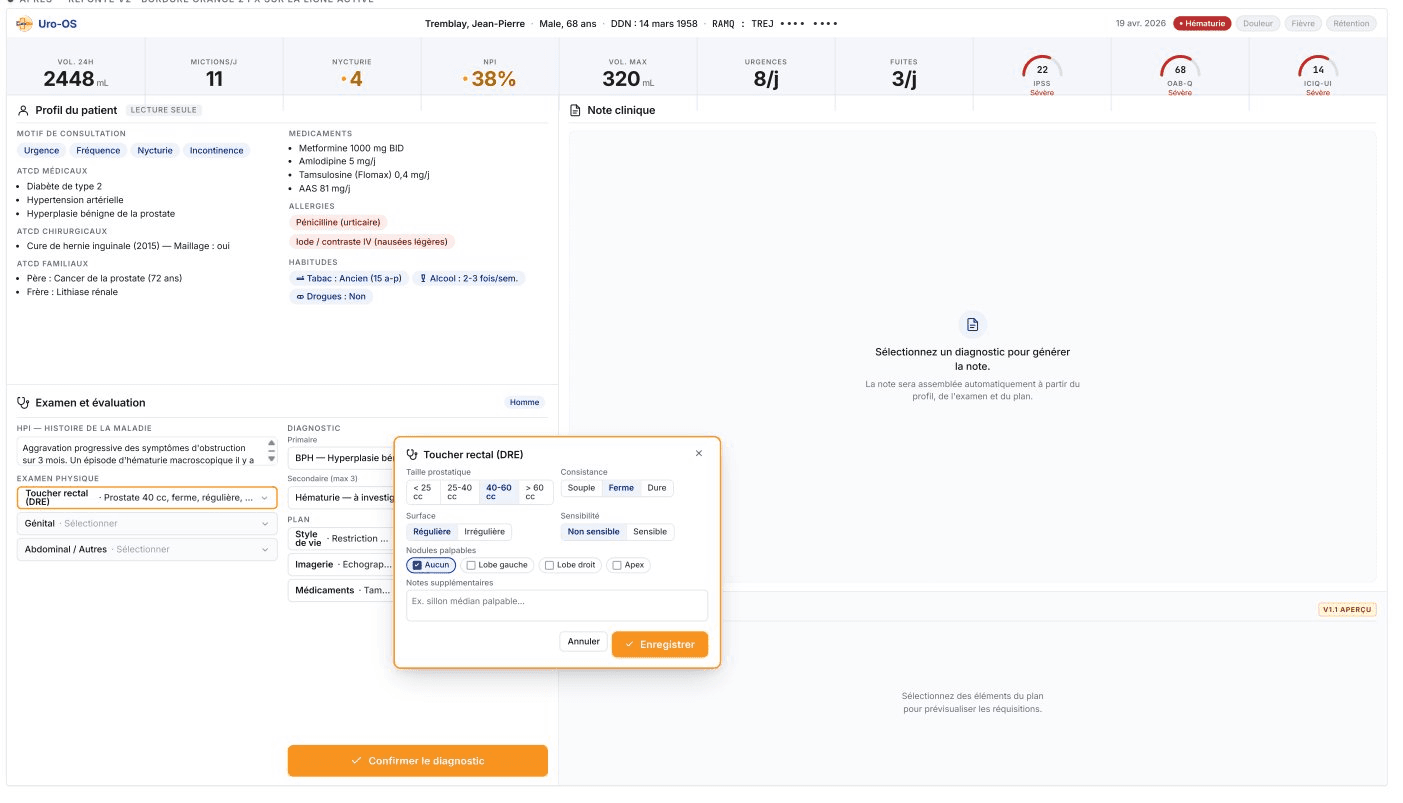Viewport: 1403px width, 803px height.
Task: Open the Génital exam dropdown
Action: [x=147, y=523]
